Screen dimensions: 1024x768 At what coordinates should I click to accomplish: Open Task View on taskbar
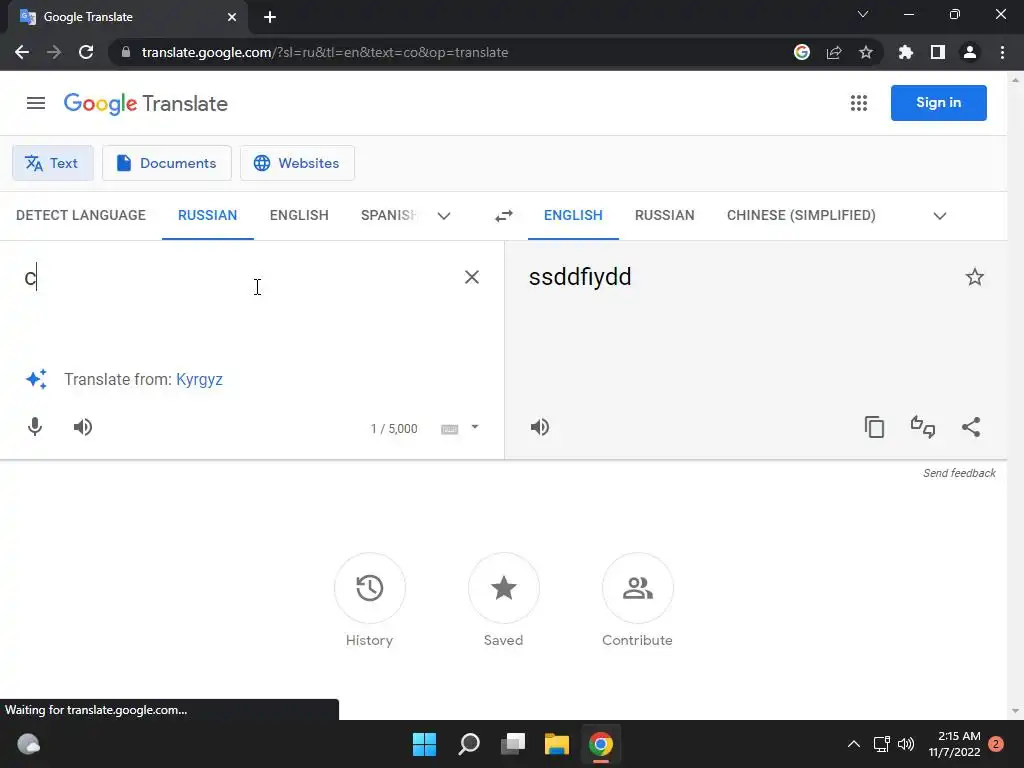pyautogui.click(x=513, y=744)
